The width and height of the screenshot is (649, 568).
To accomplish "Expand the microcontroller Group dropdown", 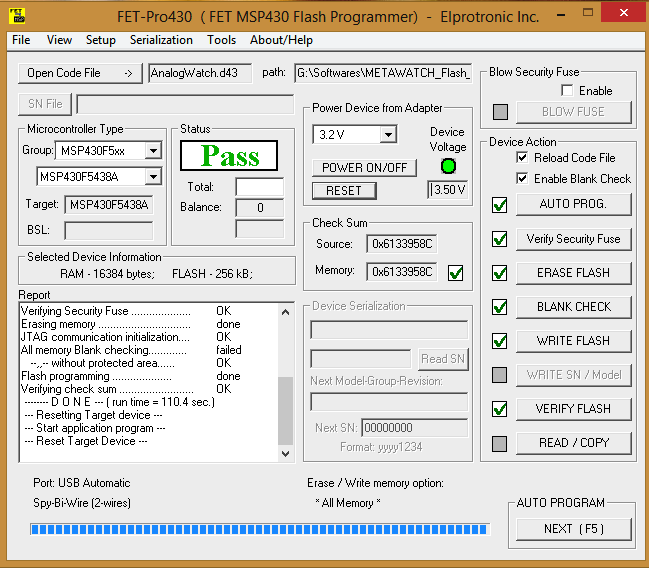I will tap(153, 151).
